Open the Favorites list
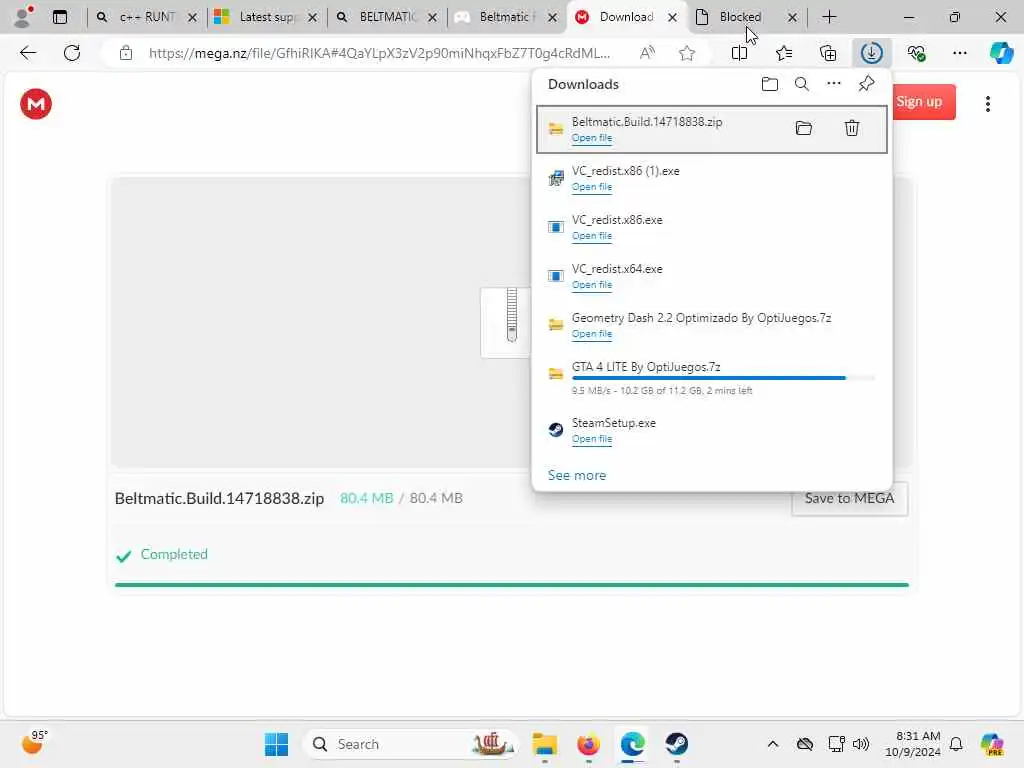 pos(784,53)
